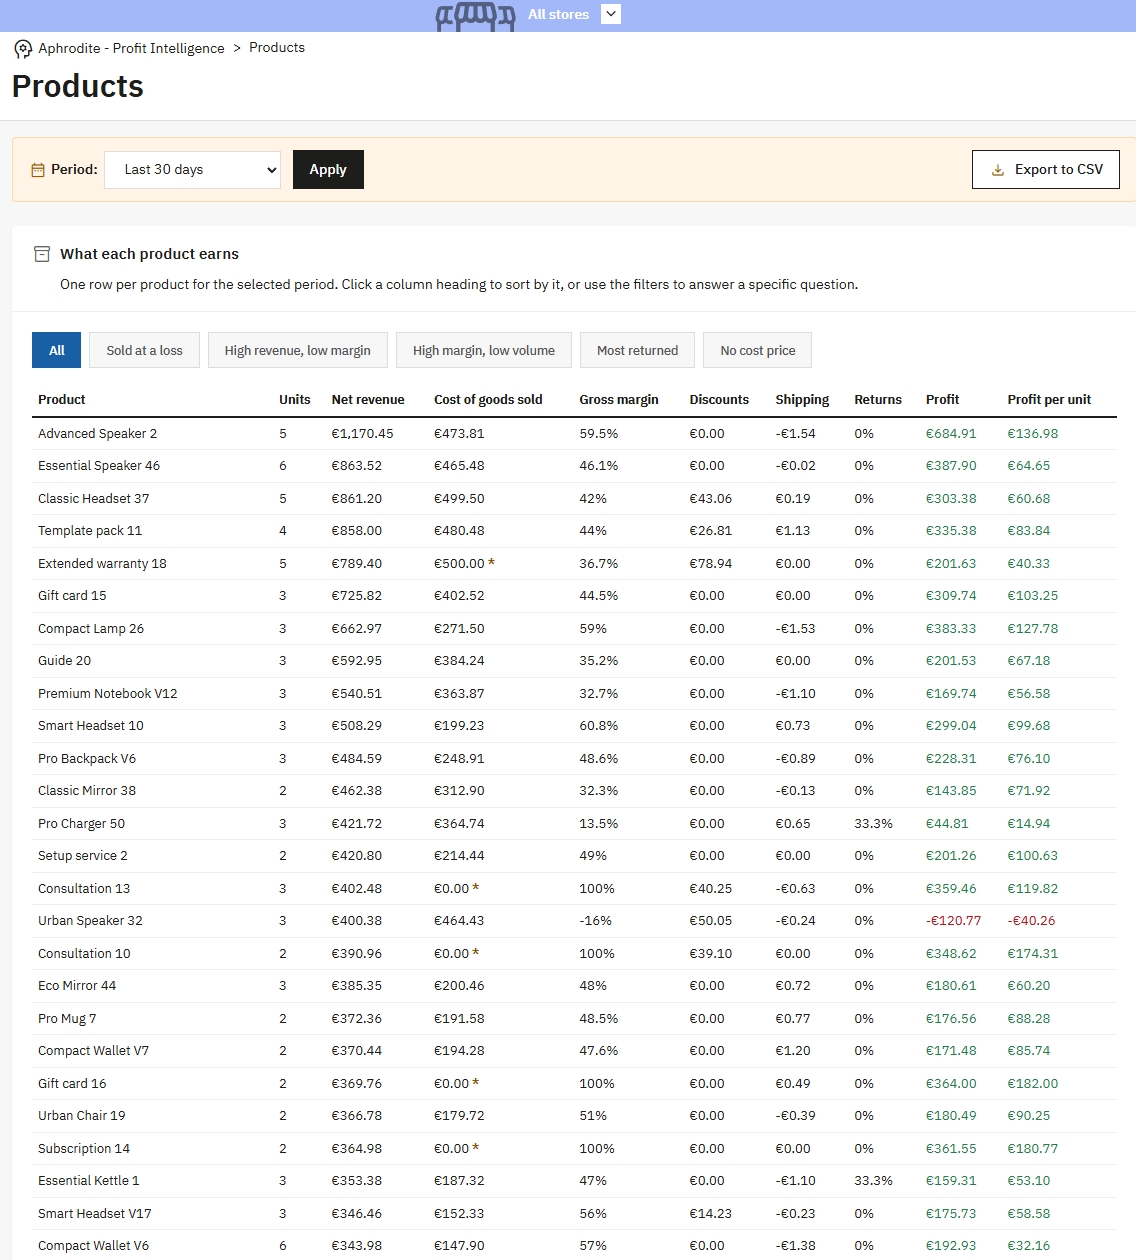Select the No cost price filter

(x=758, y=351)
